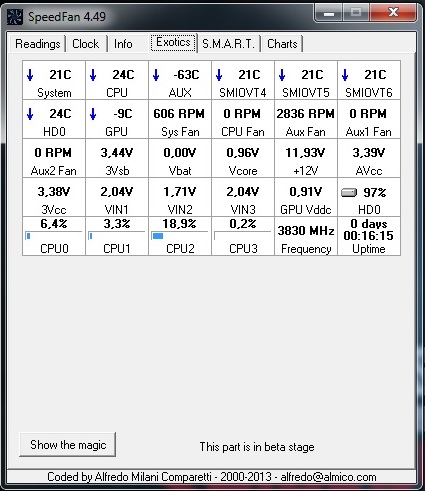This screenshot has height=491, width=425.
Task: Click the down arrow icon beside CPU temperature
Action: coord(93,75)
